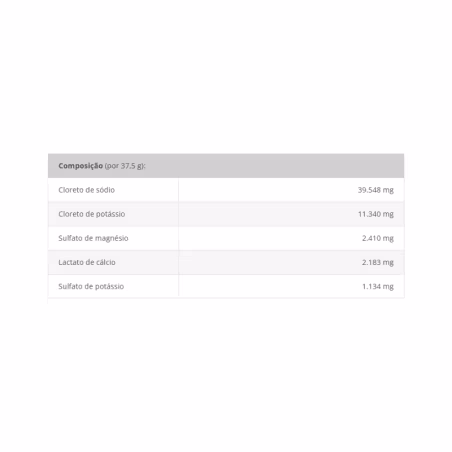The height and width of the screenshot is (452, 452).
Task: Click the 11.340 mg value
Action: click(x=376, y=214)
